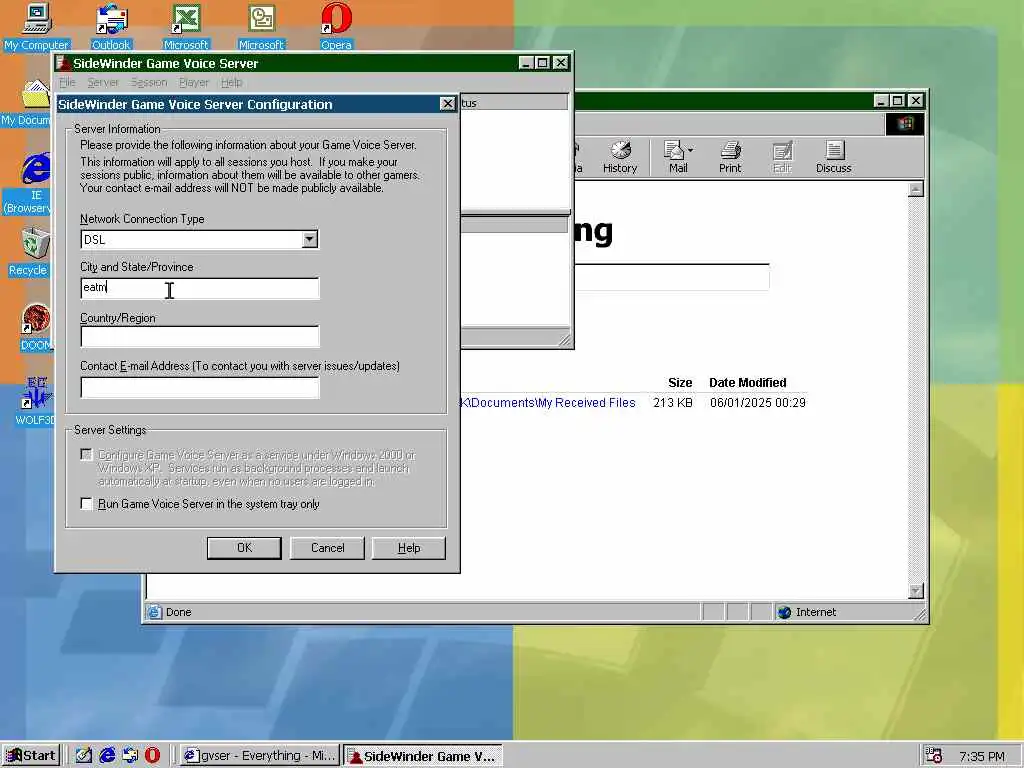Viewport: 1024px width, 768px height.
Task: Click the greyed Edit toolbar icon
Action: [x=782, y=157]
